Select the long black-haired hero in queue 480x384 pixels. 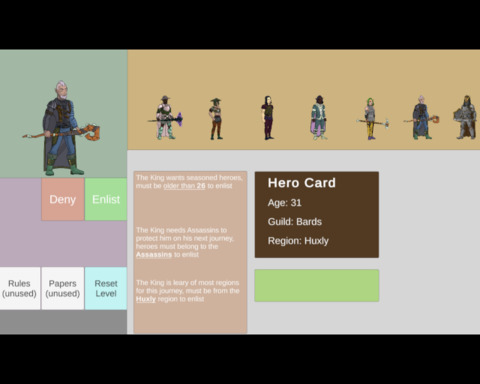[267, 118]
